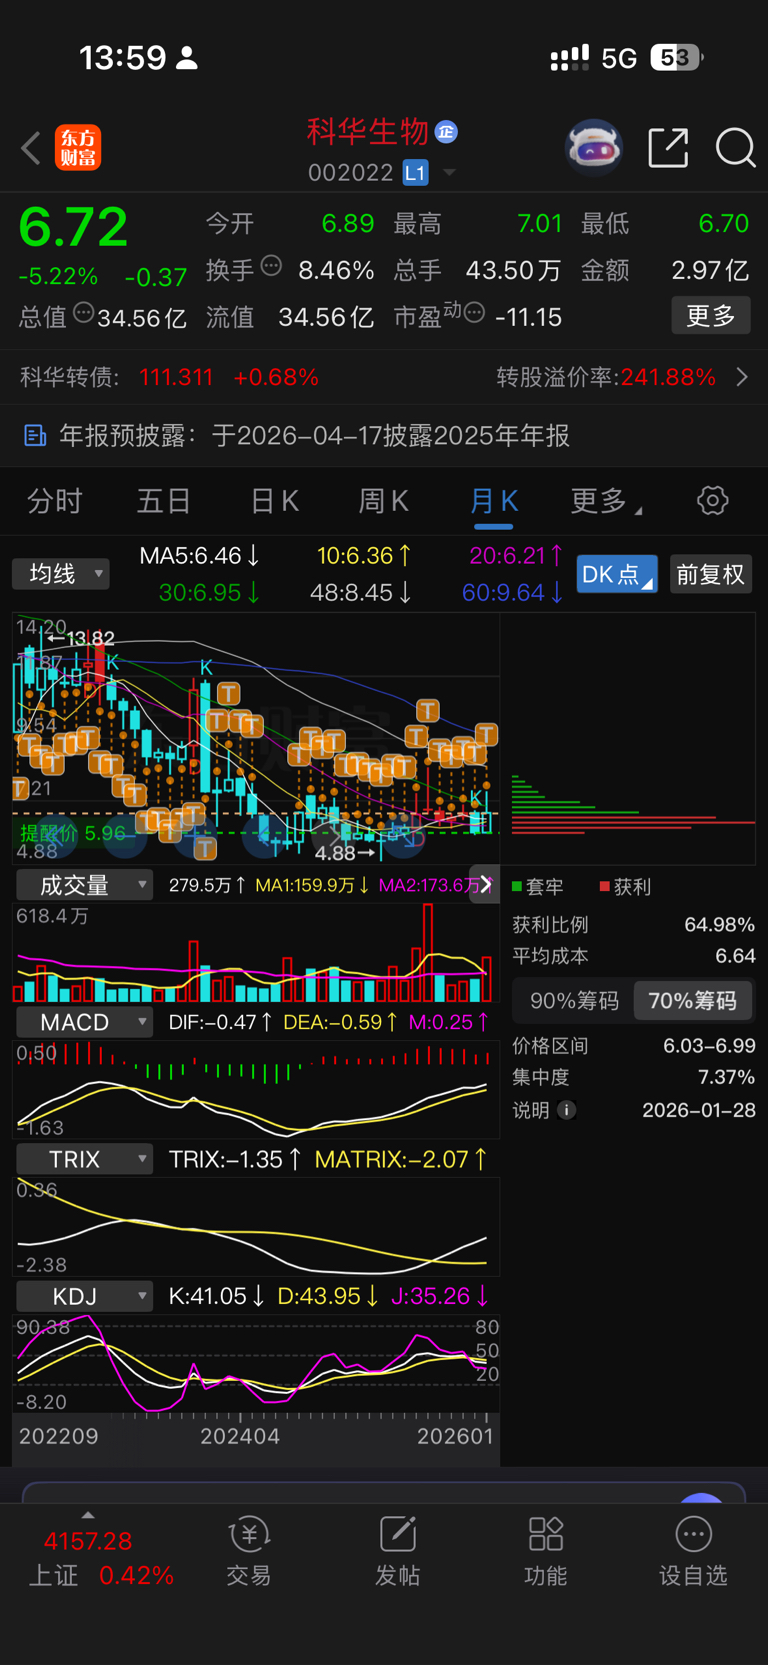Screen dimensions: 769x1665
Task: Open the 更多 chart period menu
Action: click(606, 501)
